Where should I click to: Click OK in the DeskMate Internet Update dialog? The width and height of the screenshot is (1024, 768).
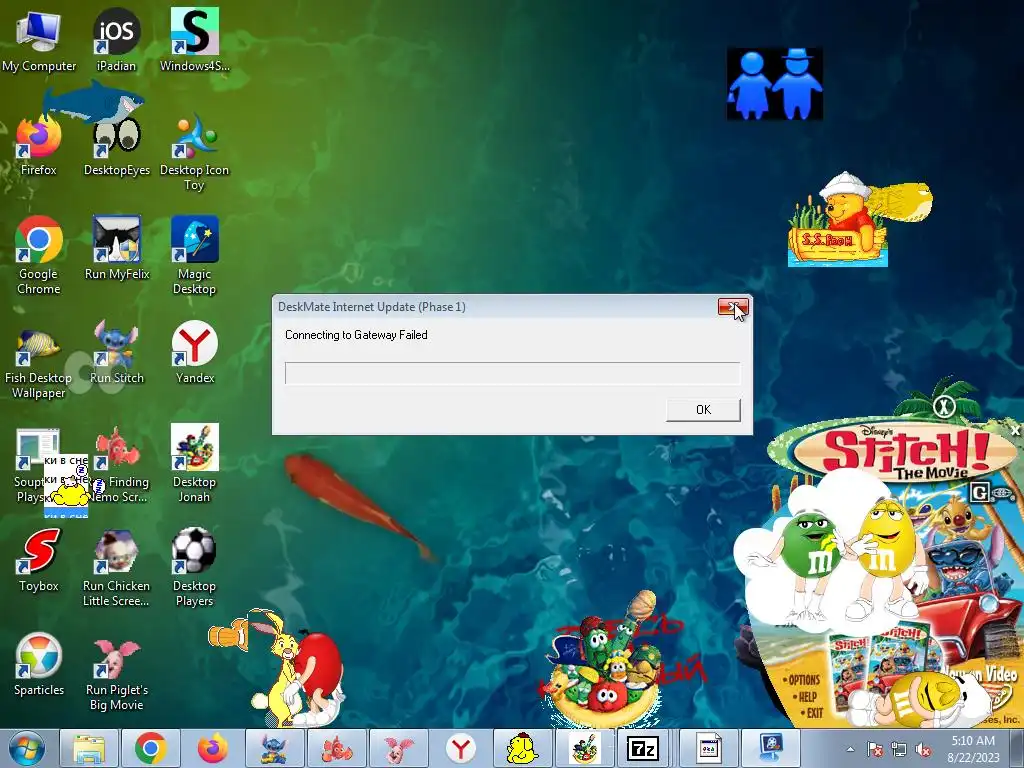(x=703, y=409)
